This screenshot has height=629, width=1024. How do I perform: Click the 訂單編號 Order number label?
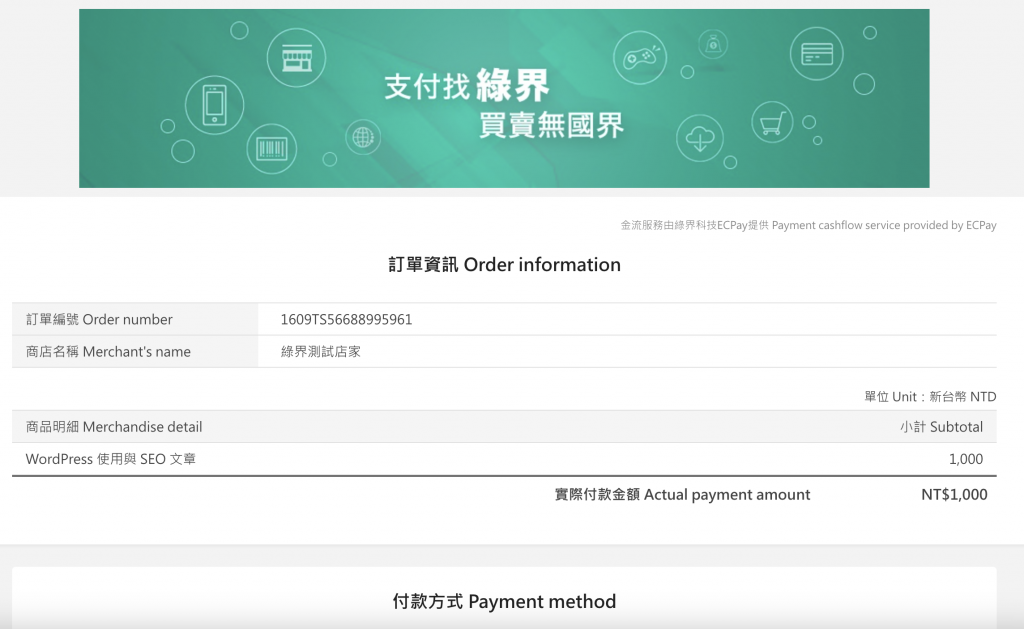click(x=99, y=319)
